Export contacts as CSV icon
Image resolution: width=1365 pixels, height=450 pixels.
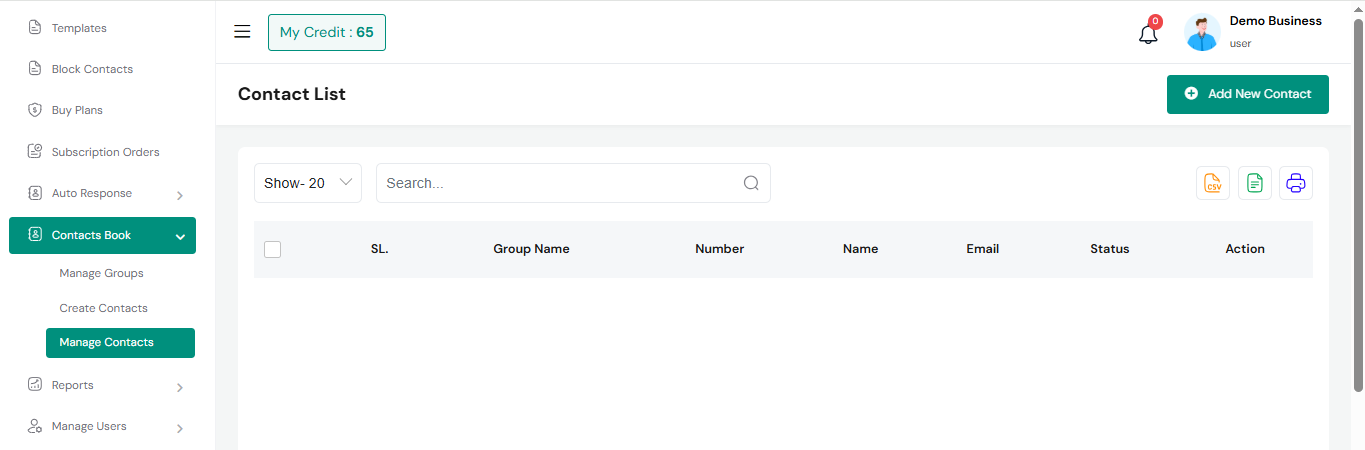pos(1213,183)
